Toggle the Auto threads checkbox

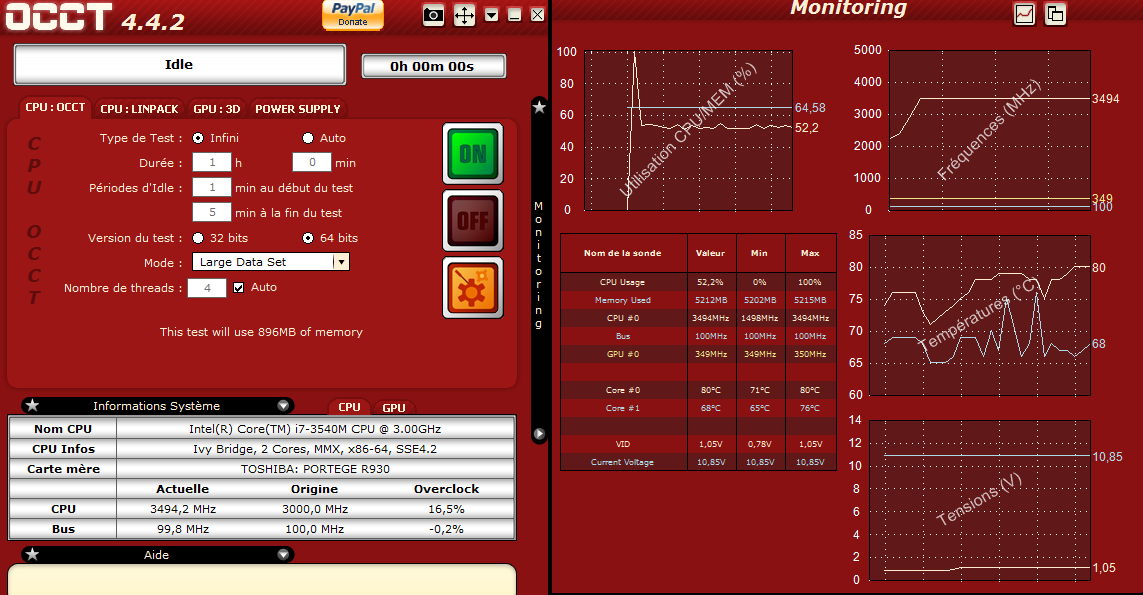238,287
